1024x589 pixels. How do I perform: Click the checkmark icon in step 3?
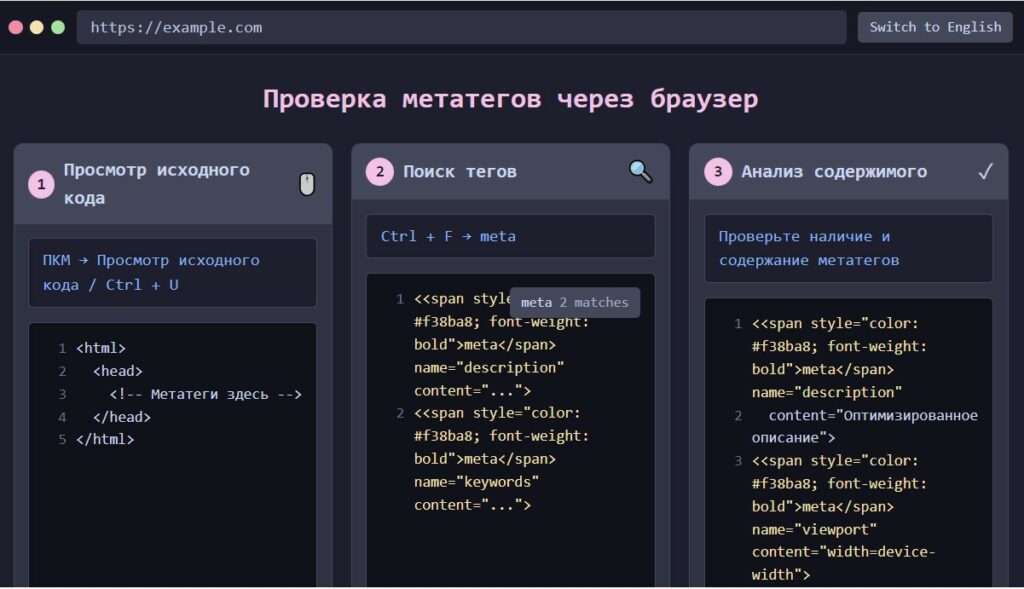(x=985, y=172)
